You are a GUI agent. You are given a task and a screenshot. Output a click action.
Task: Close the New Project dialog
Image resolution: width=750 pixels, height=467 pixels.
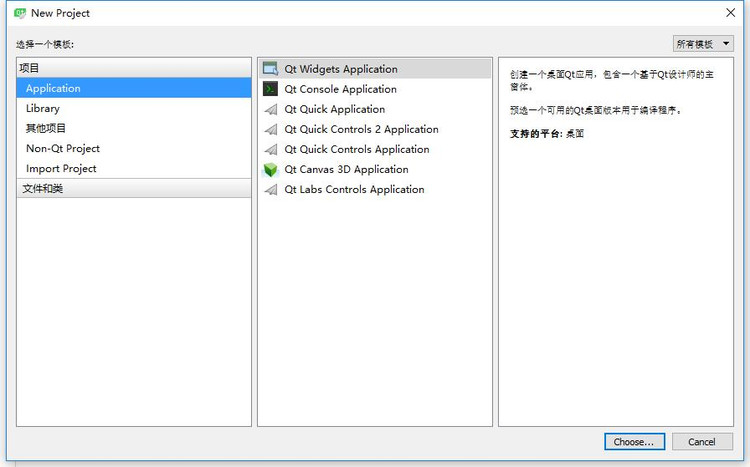click(x=730, y=13)
